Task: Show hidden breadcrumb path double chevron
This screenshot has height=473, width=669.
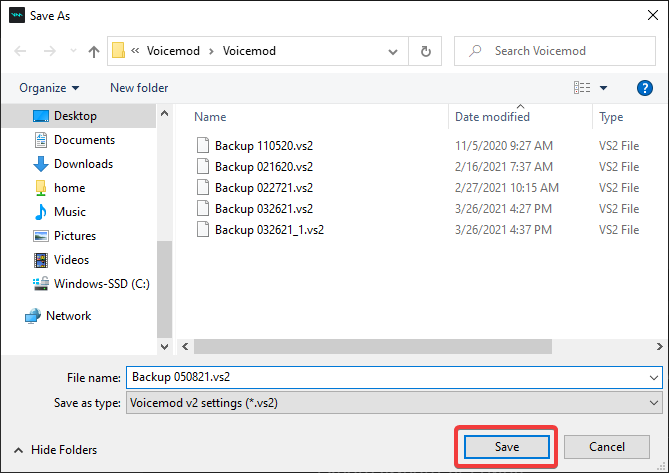Action: [135, 51]
